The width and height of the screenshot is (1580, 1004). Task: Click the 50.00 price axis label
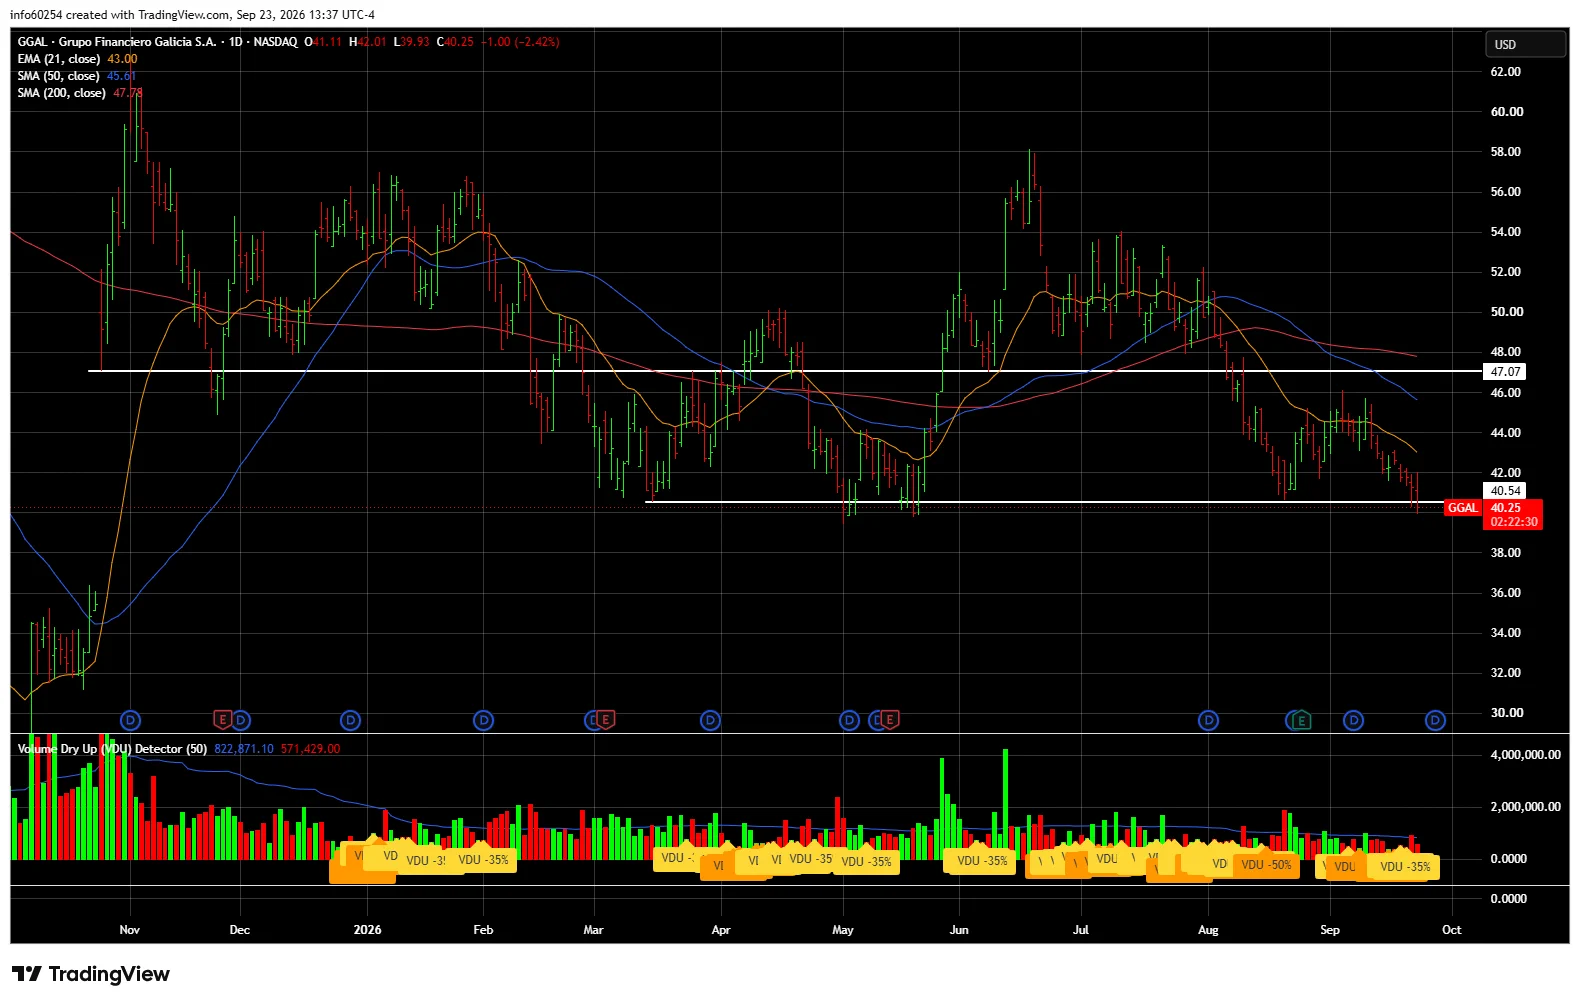pyautogui.click(x=1506, y=312)
